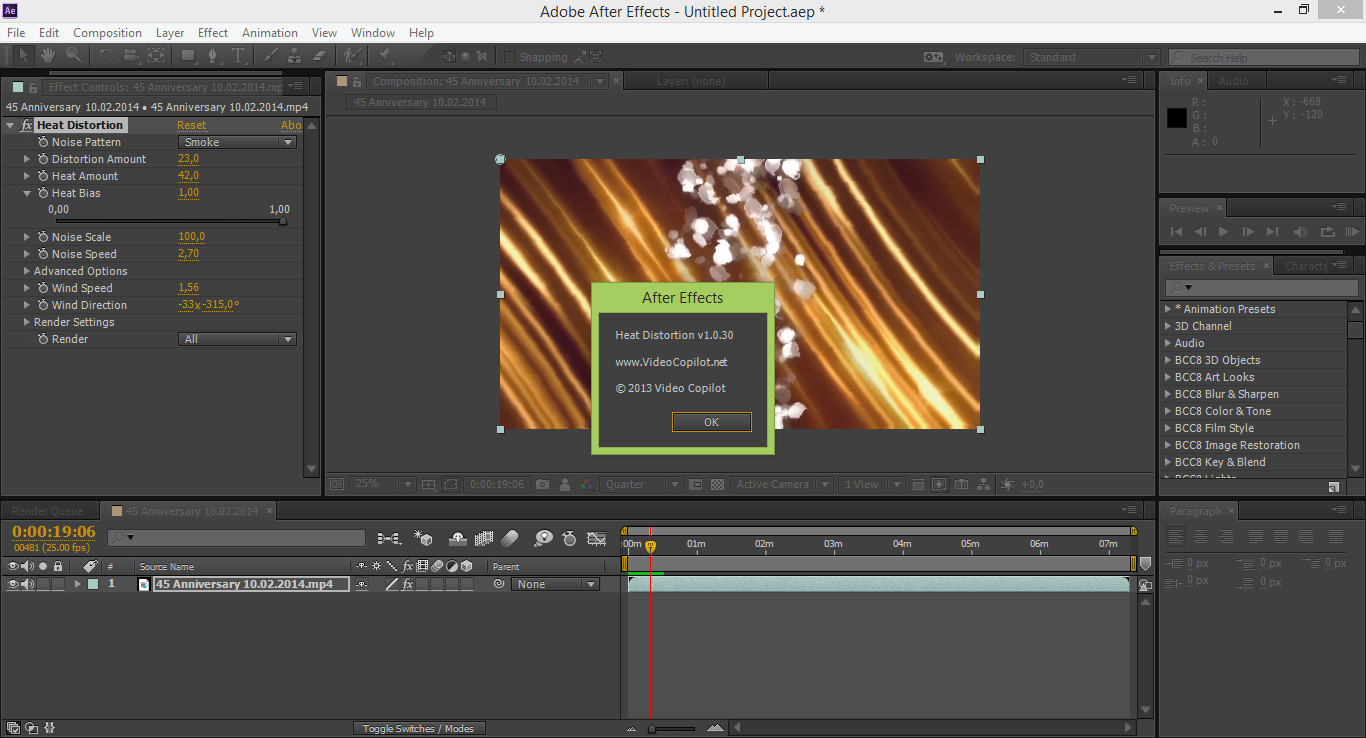Click the Heat Bias slider handle
The height and width of the screenshot is (738, 1366).
pyautogui.click(x=282, y=221)
